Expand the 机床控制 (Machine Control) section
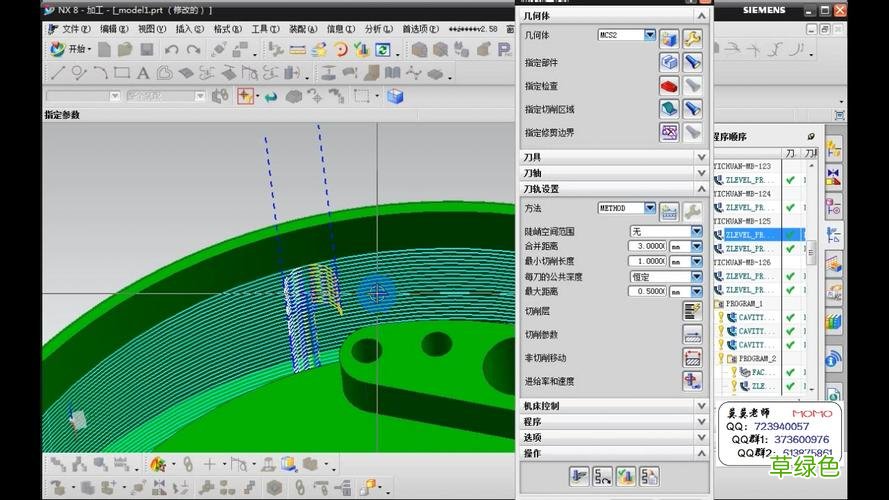 (x=701, y=406)
